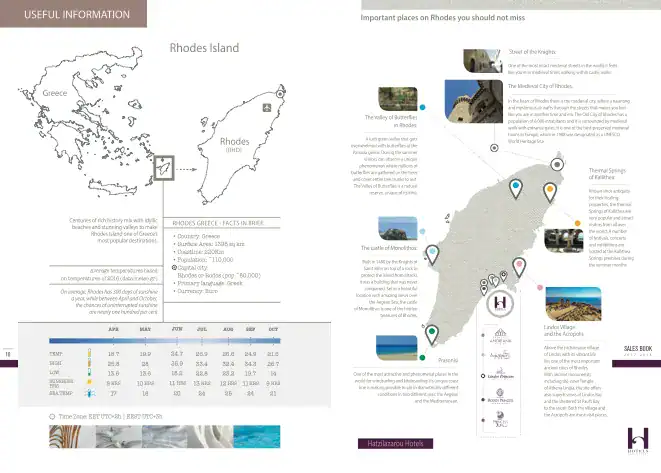Click the blue temperature gradient bar
Image resolution: width=661 pixels, height=473 pixels.
tap(164, 341)
